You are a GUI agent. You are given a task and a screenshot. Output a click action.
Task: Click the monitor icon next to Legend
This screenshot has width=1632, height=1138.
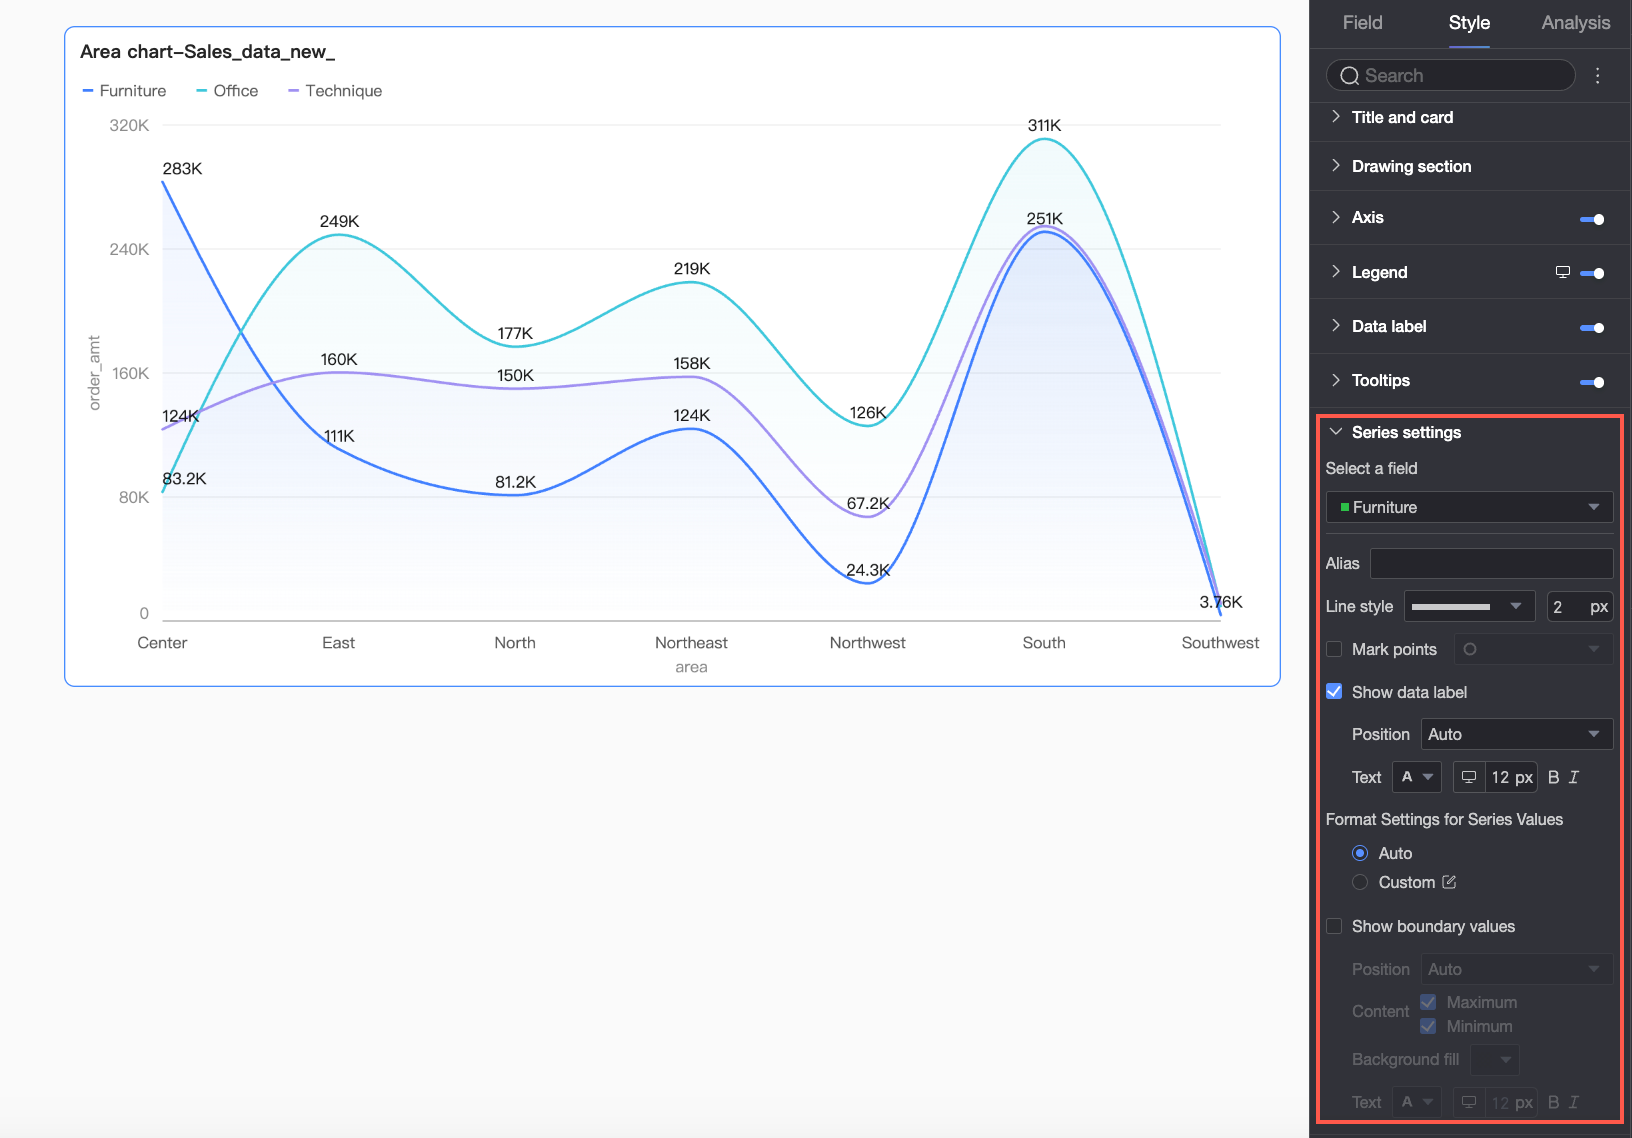click(x=1563, y=272)
